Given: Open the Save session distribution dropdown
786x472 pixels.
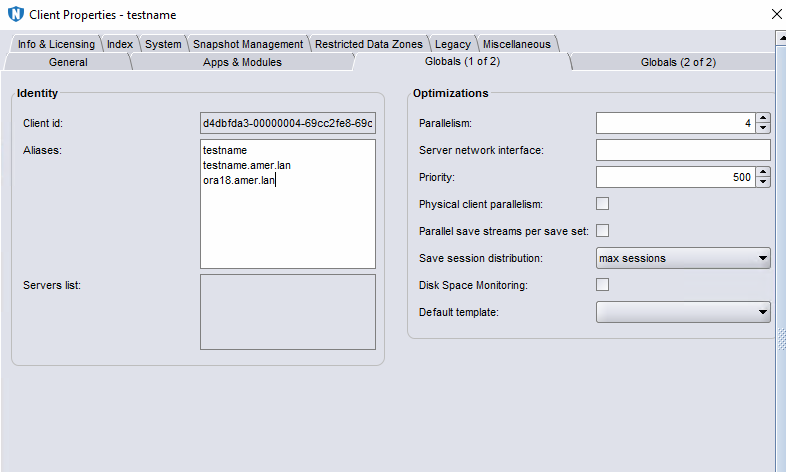Looking at the screenshot, I should coord(683,258).
